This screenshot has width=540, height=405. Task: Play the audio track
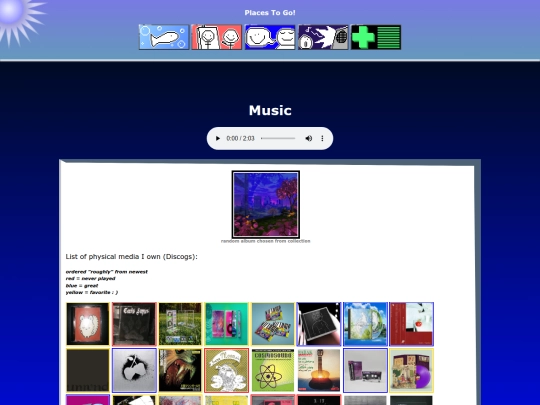coord(218,138)
